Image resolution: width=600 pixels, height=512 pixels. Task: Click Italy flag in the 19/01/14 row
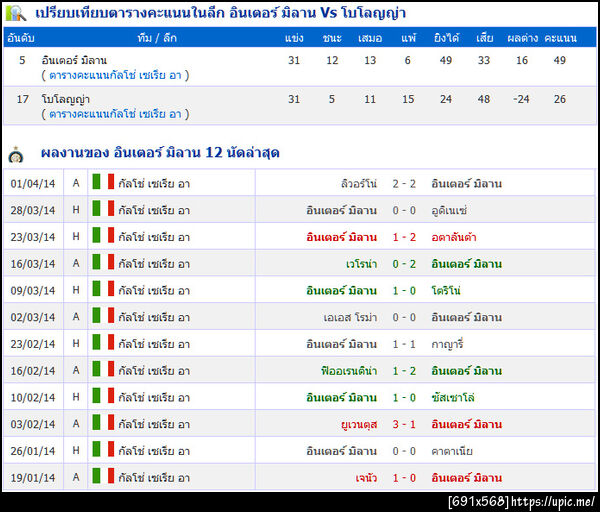tap(103, 476)
